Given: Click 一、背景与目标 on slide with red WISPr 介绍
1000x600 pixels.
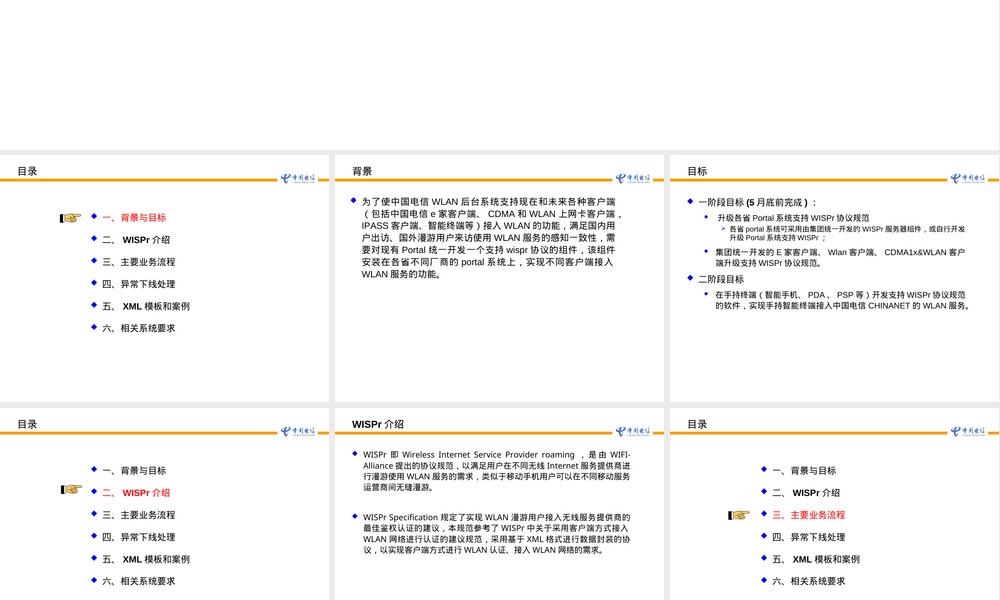Looking at the screenshot, I should point(134,471).
